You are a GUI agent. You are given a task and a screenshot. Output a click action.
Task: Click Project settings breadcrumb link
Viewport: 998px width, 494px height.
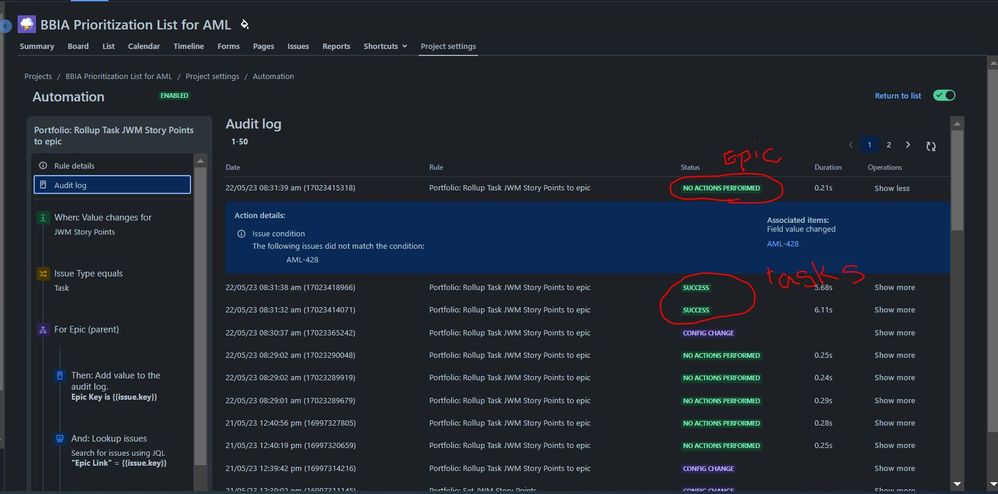coord(213,76)
